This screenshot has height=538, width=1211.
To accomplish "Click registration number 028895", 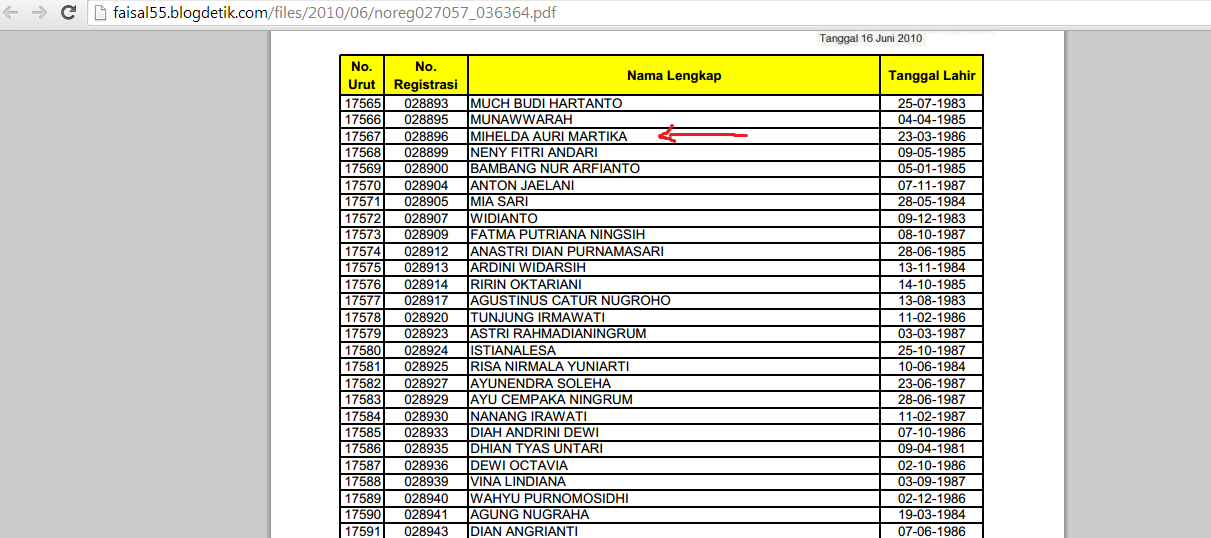I will tap(426, 119).
